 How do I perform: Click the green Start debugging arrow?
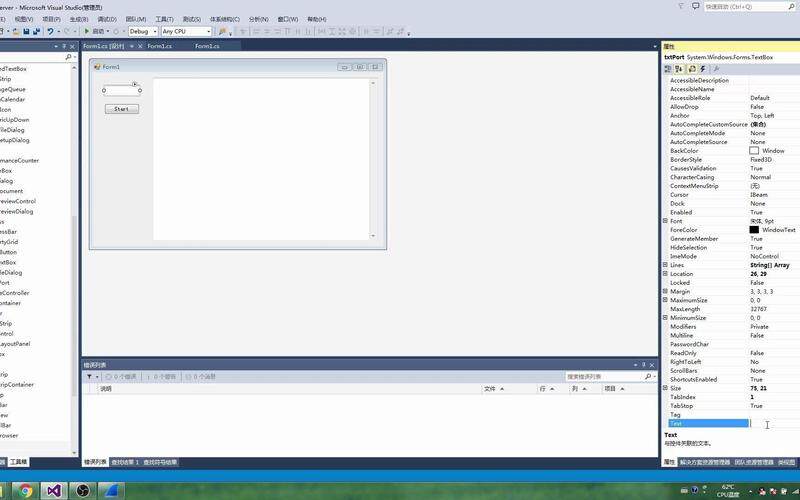[x=87, y=32]
